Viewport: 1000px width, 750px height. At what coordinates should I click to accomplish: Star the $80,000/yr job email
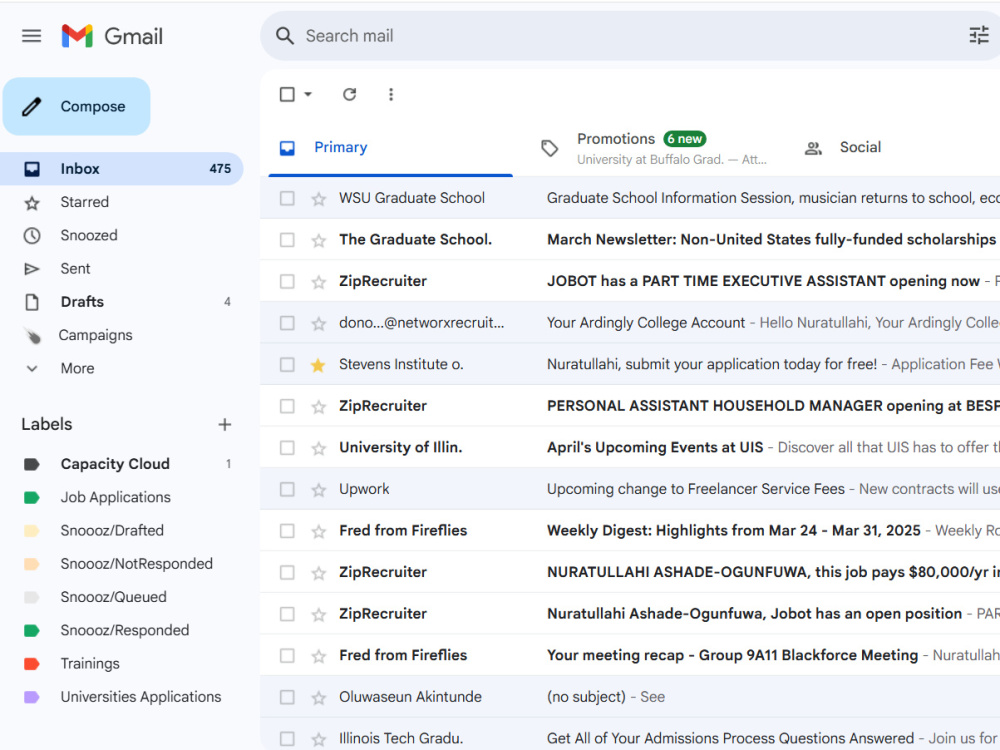click(318, 573)
